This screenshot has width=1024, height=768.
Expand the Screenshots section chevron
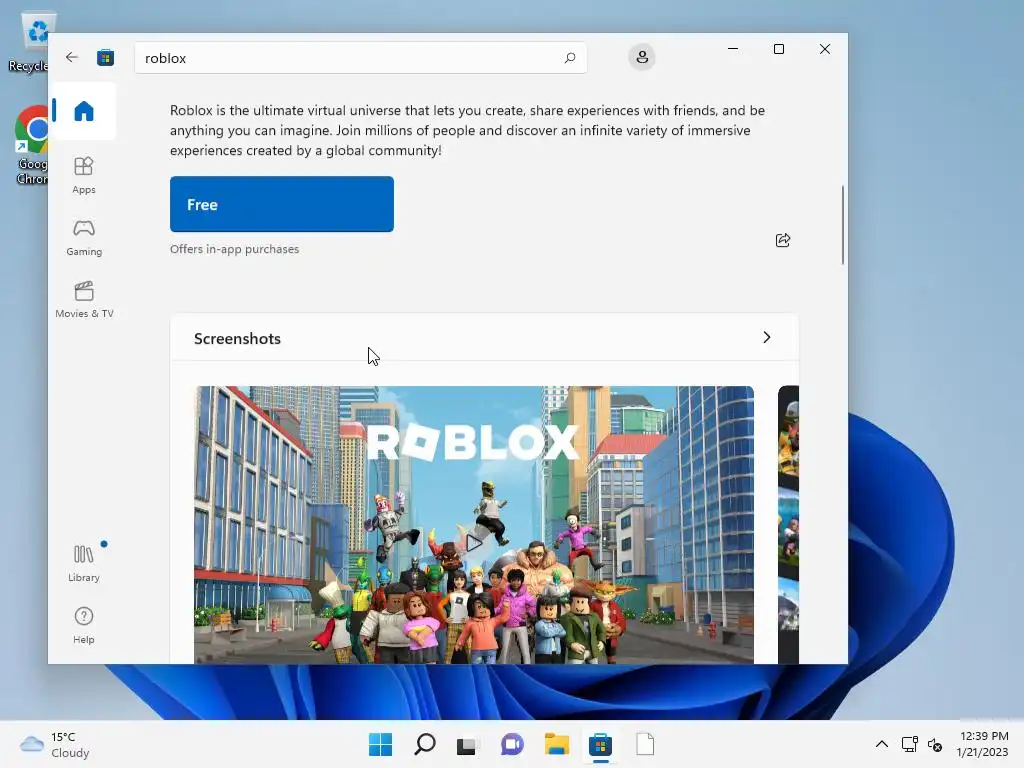(767, 338)
